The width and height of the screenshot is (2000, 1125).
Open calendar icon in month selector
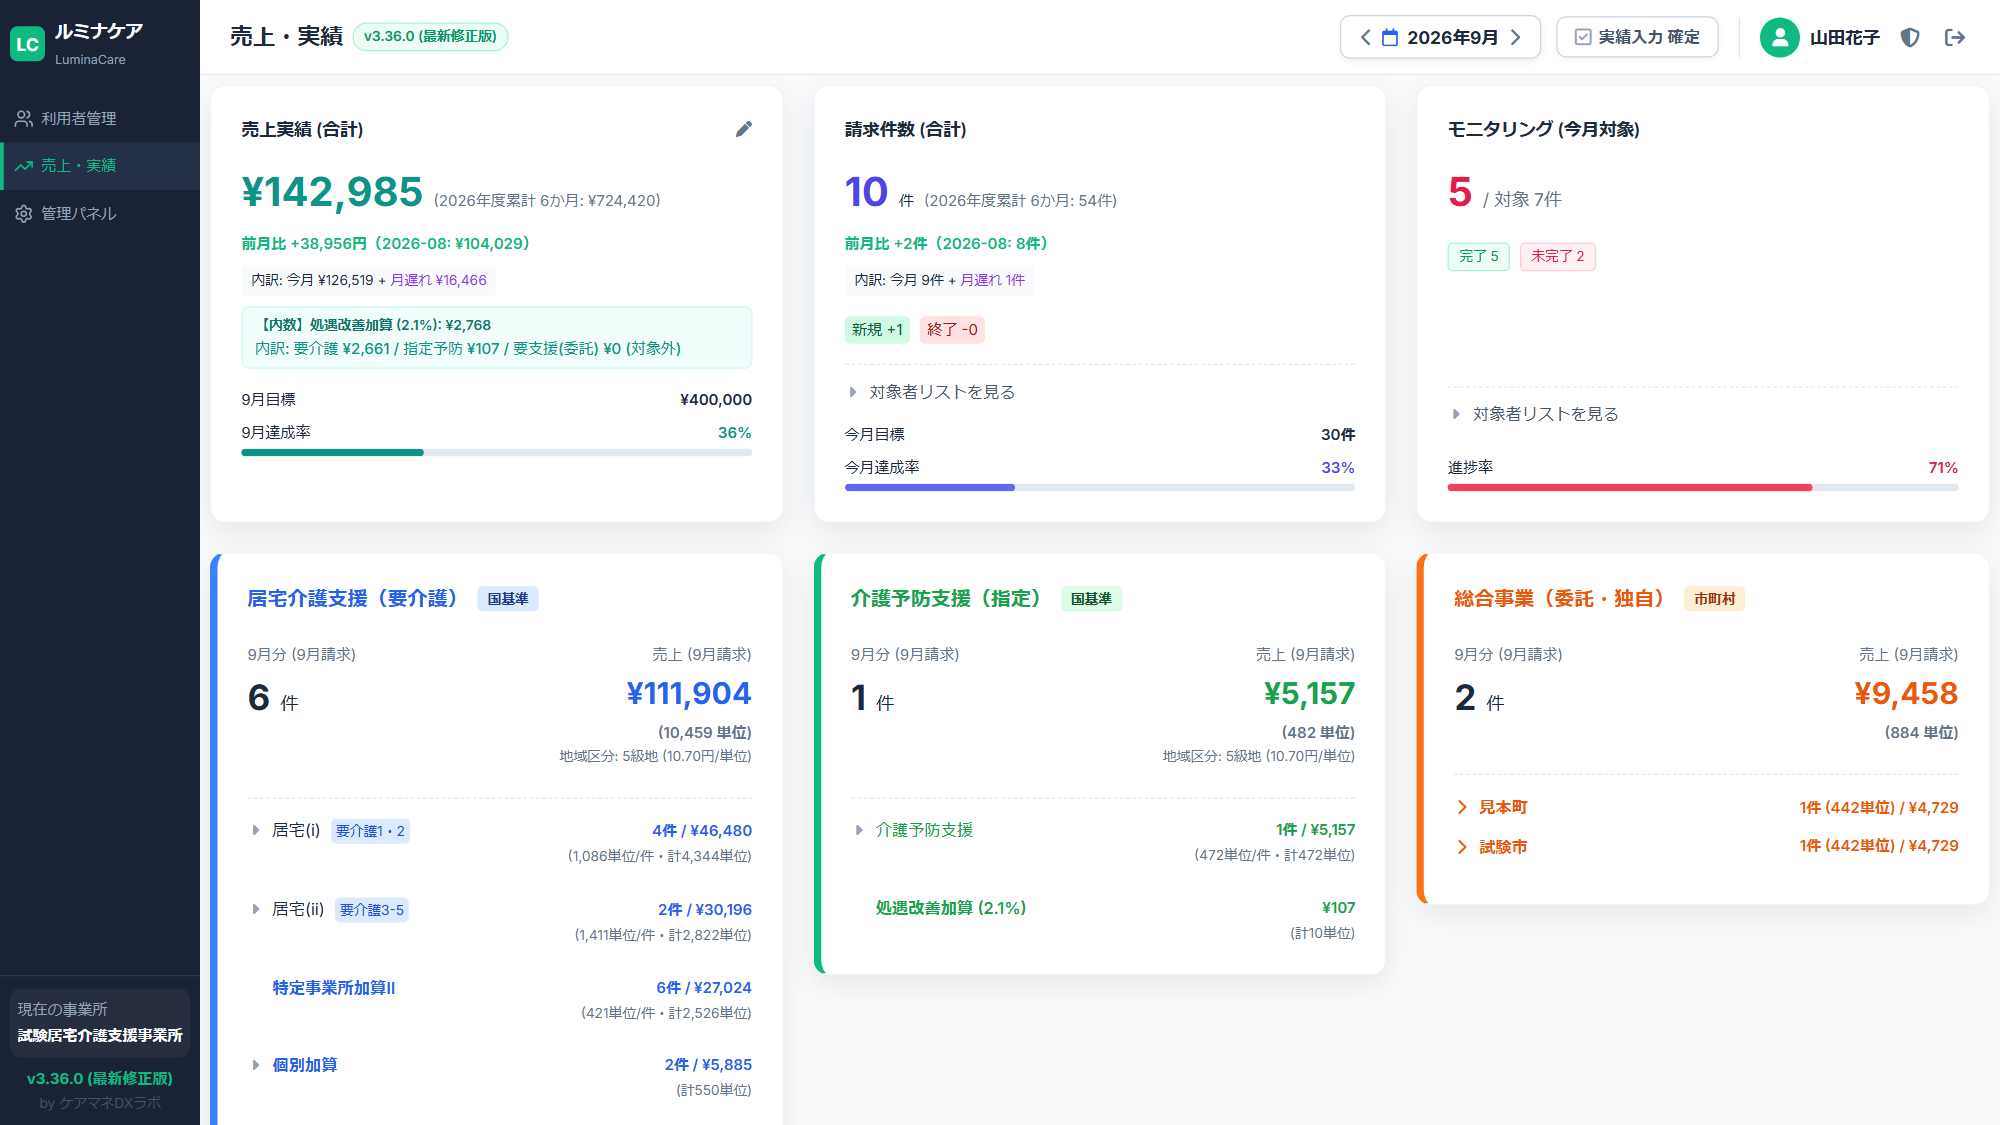[x=1390, y=37]
